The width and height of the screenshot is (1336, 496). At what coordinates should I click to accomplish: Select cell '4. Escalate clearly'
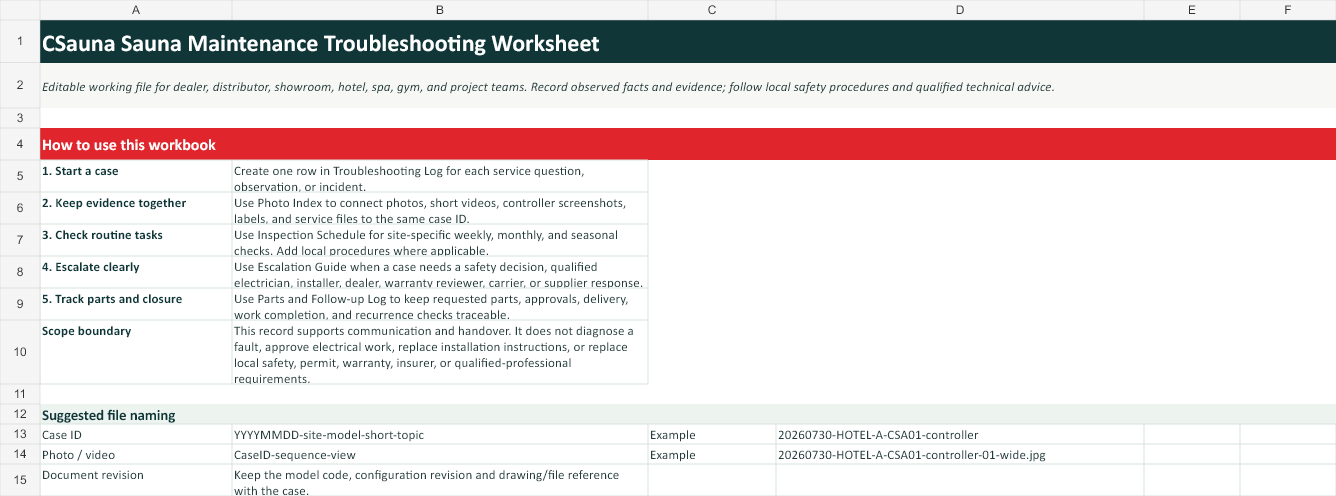point(136,272)
